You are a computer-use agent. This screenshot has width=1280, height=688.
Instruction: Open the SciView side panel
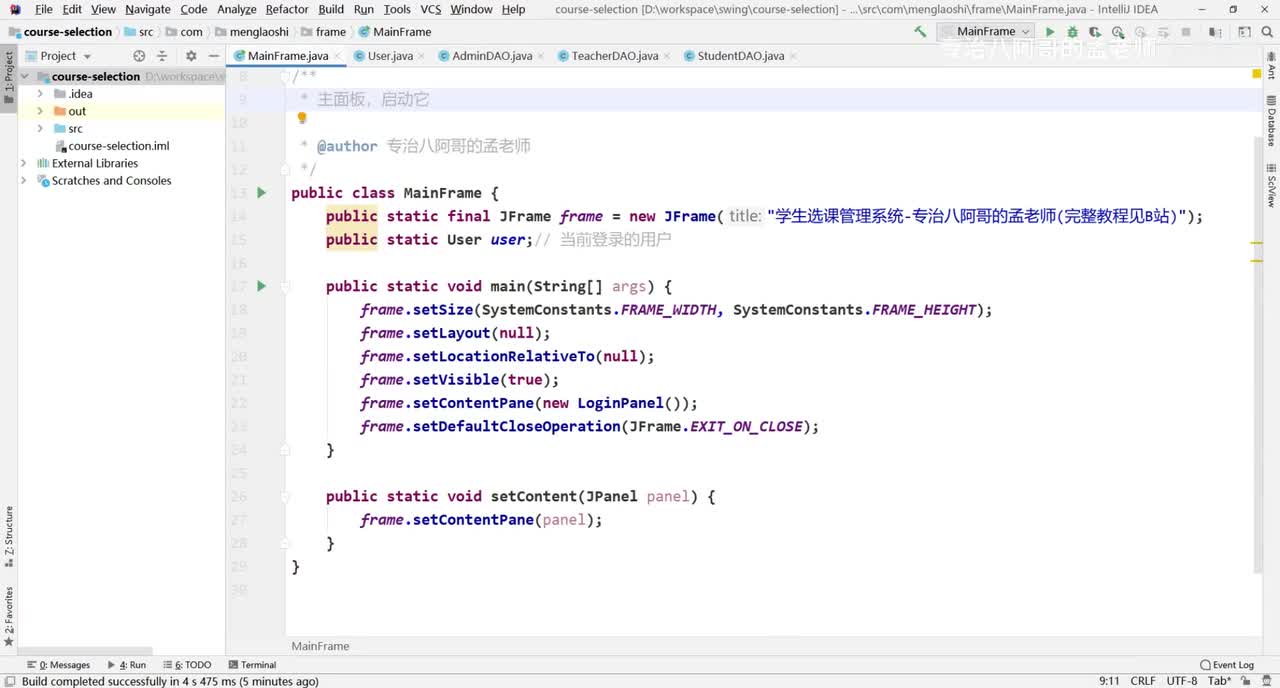coord(1271,184)
